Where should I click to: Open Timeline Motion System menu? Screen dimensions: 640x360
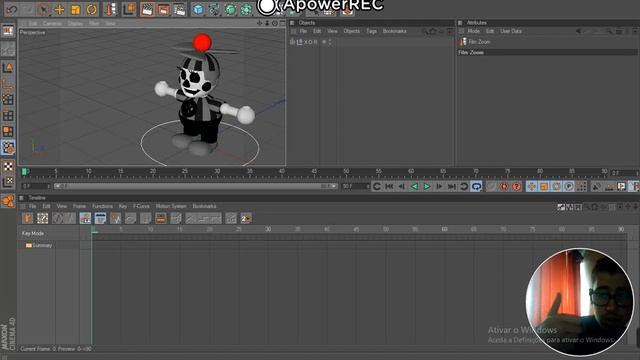171,206
